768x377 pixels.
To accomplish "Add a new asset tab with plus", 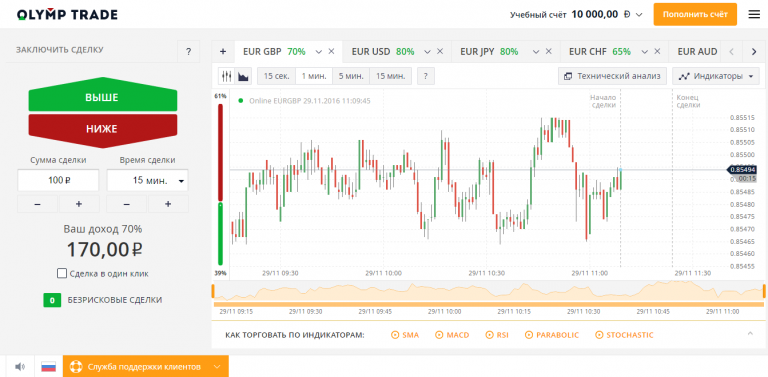I will pyautogui.click(x=223, y=51).
